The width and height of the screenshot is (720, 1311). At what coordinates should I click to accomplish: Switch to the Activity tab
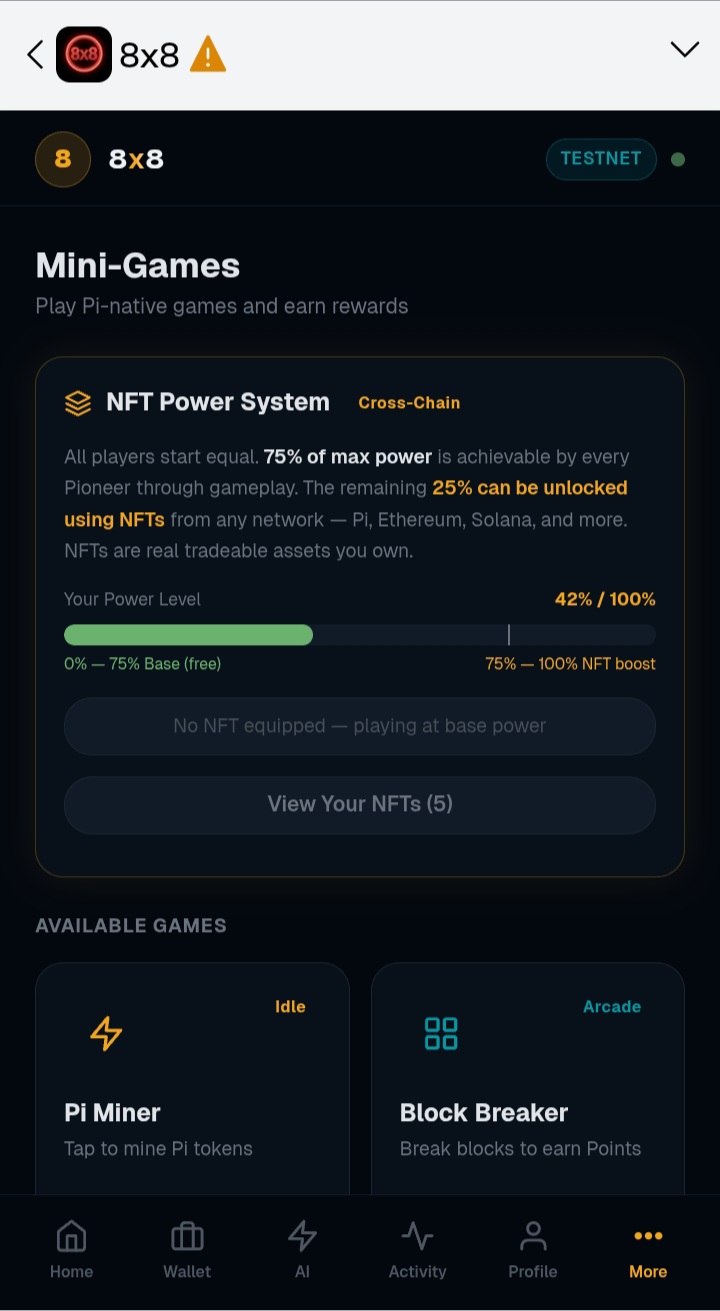coord(417,1250)
